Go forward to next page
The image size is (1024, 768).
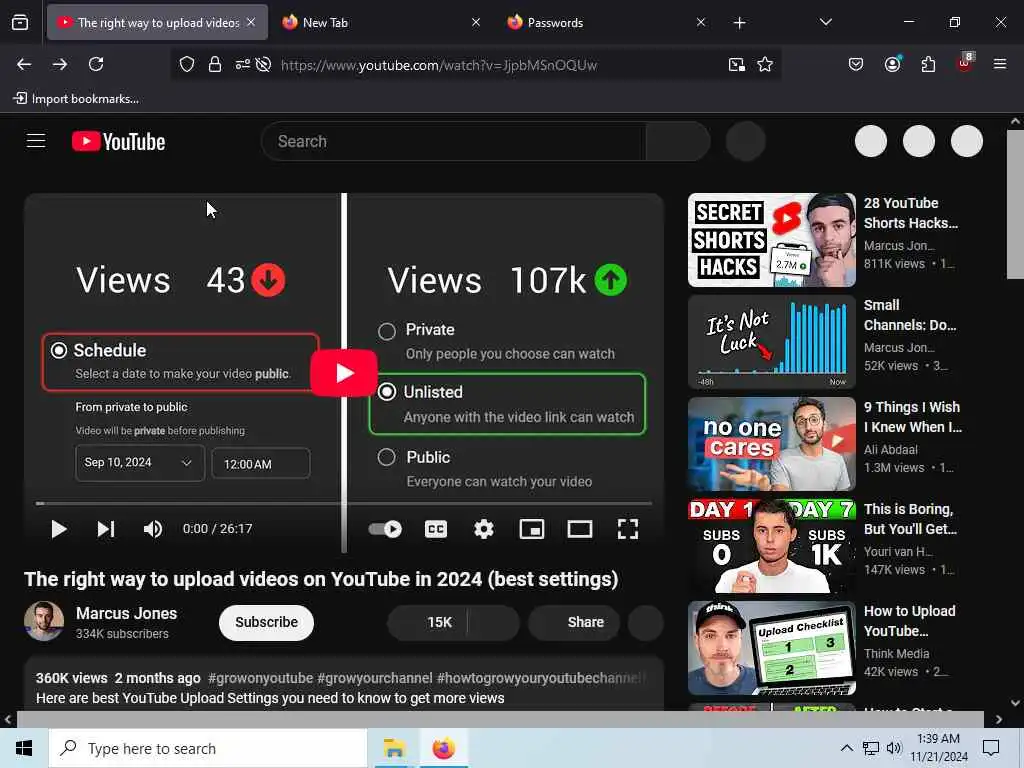60,65
